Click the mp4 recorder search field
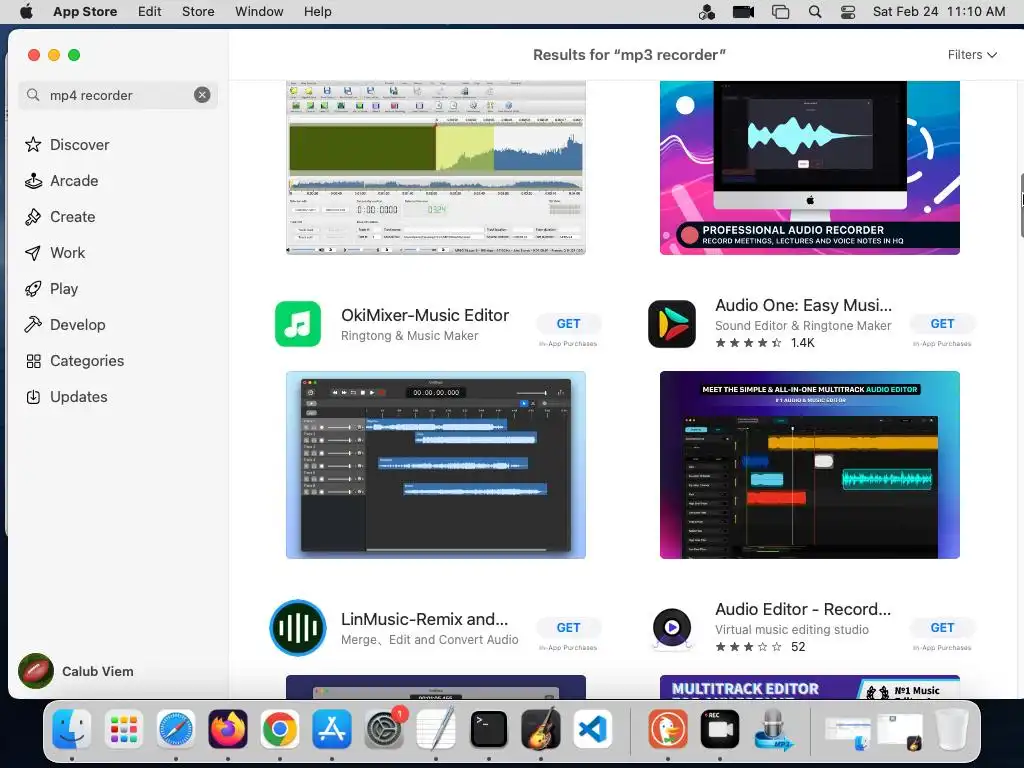 118,95
